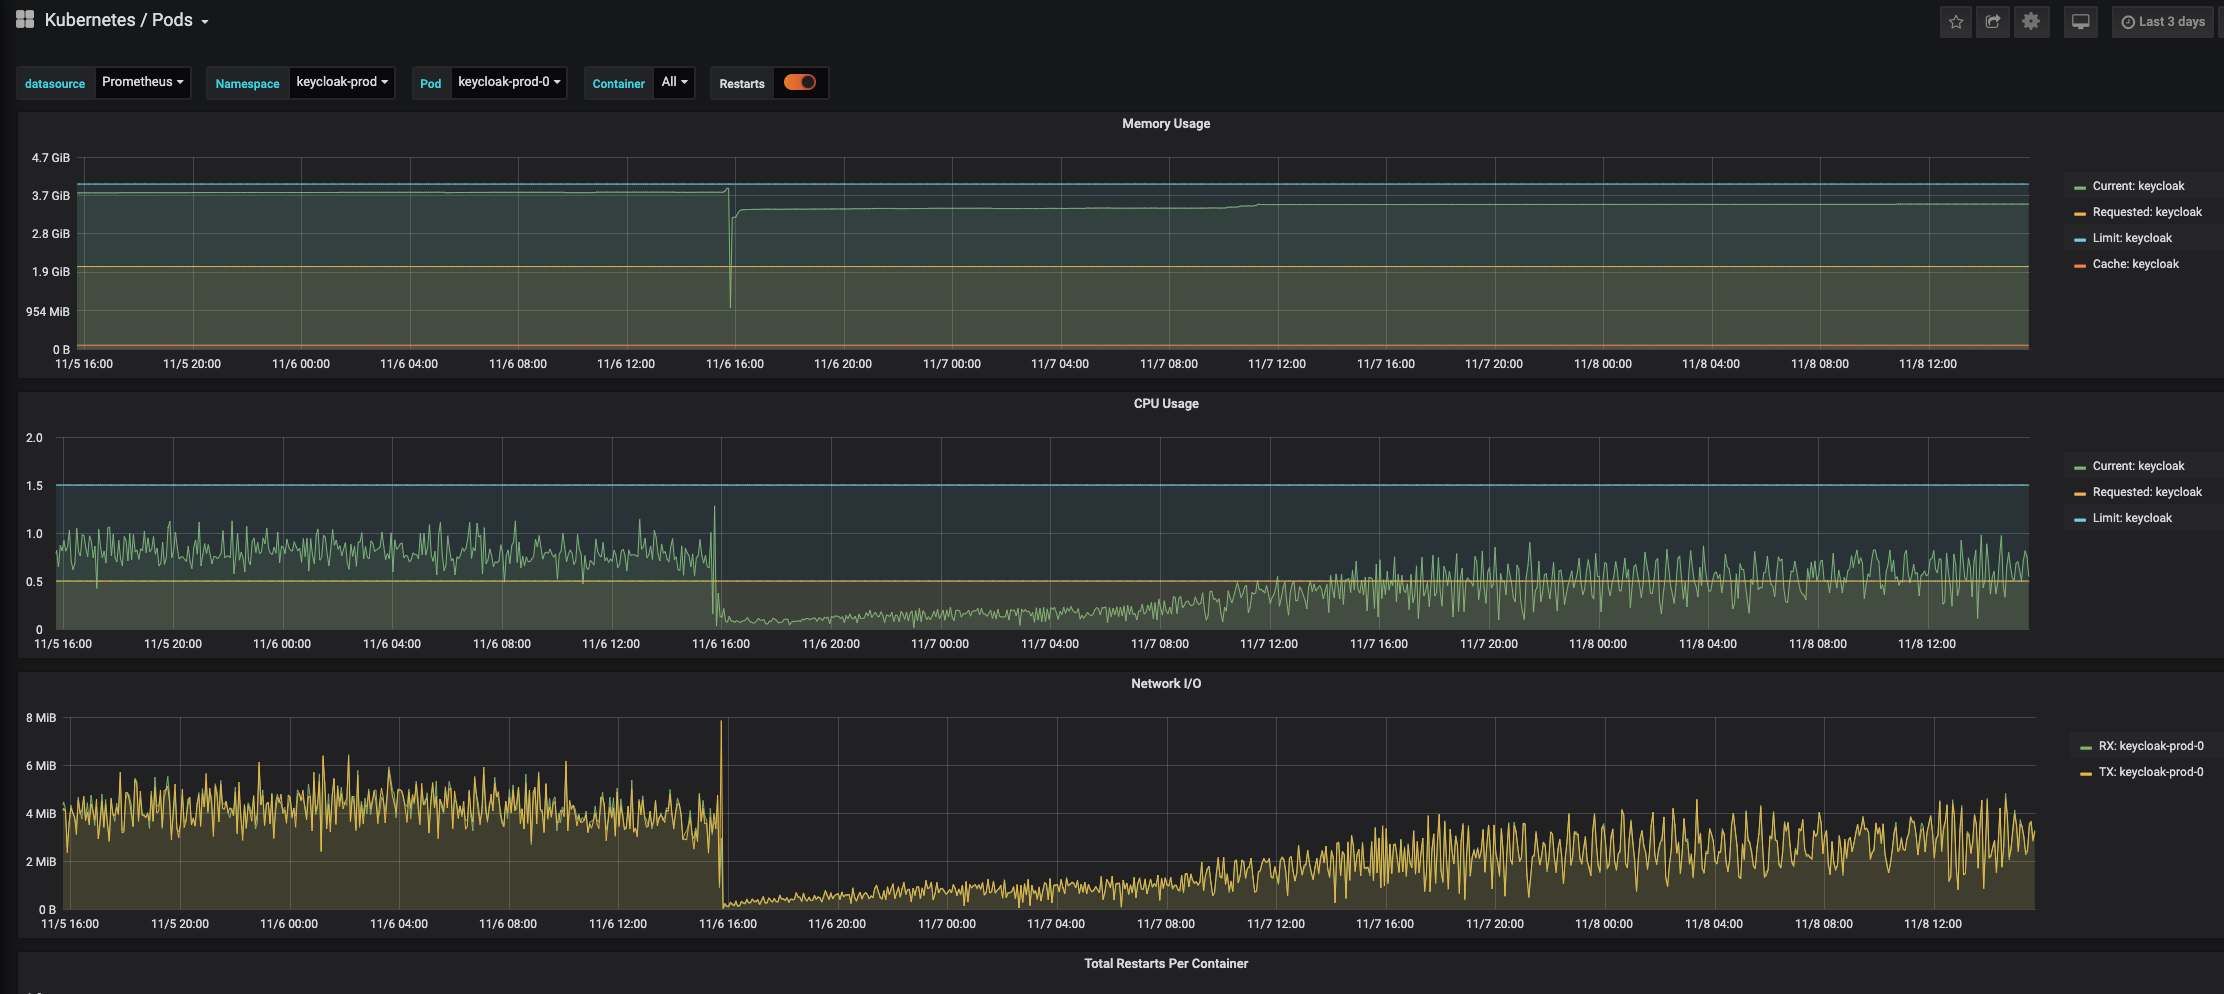The width and height of the screenshot is (2224, 994).
Task: Open the keycloak-prod-0 pod dropdown
Action: [509, 83]
